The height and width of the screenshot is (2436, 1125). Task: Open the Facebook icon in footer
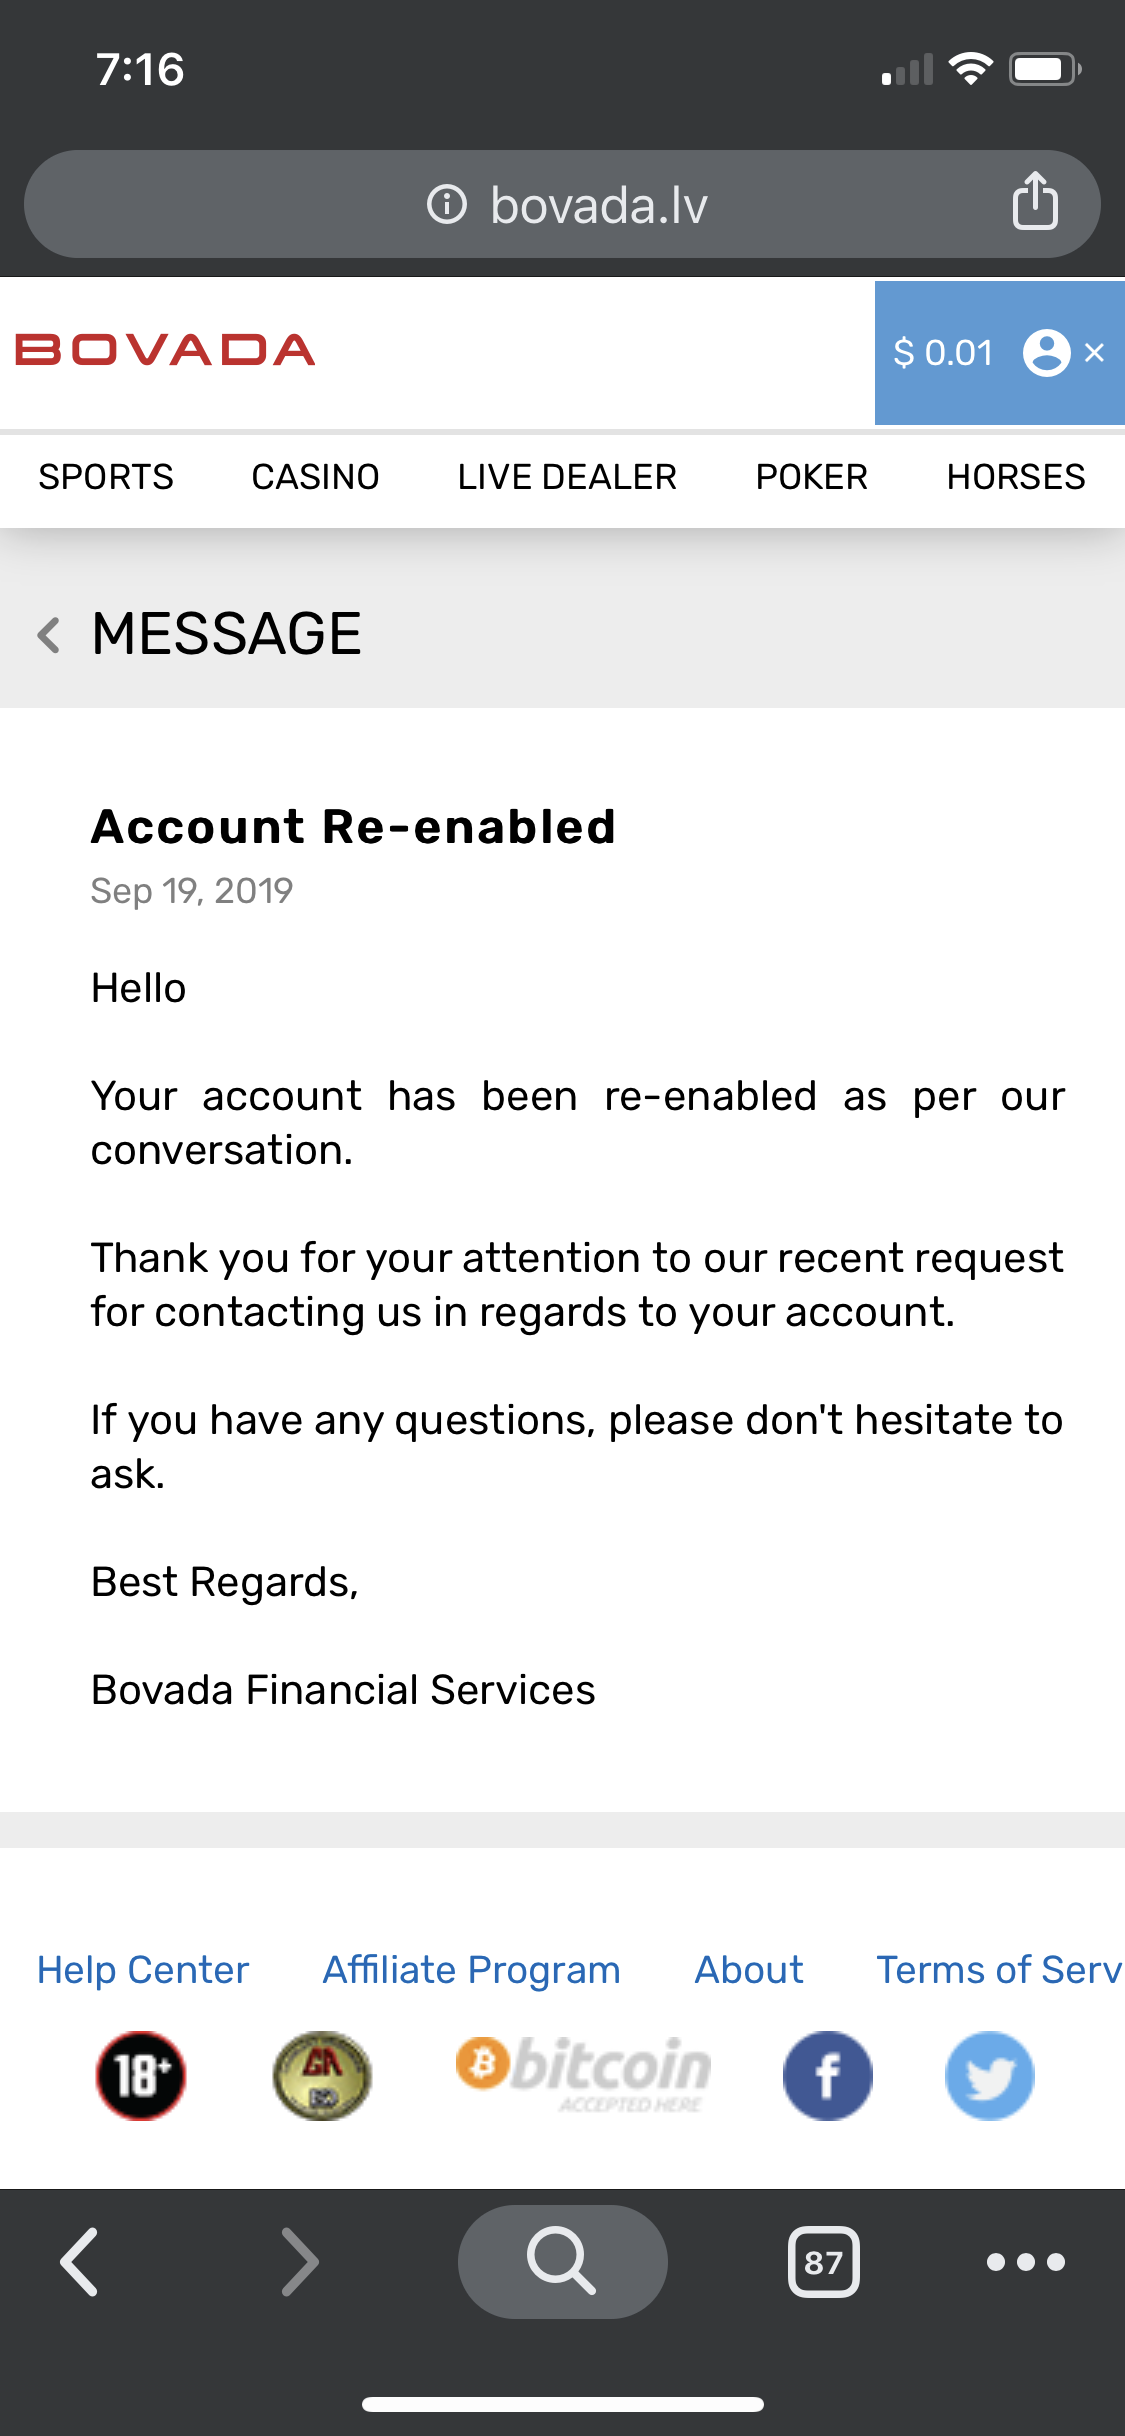tap(827, 2076)
